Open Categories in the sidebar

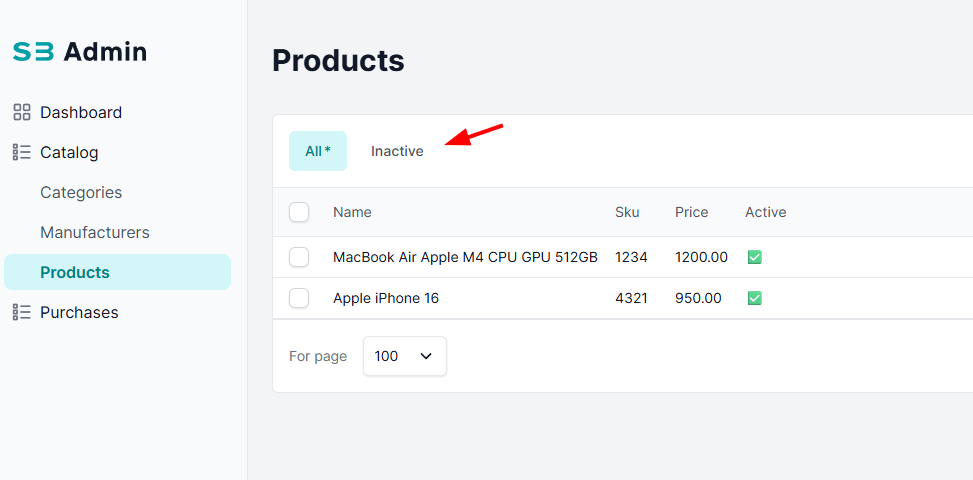click(81, 192)
